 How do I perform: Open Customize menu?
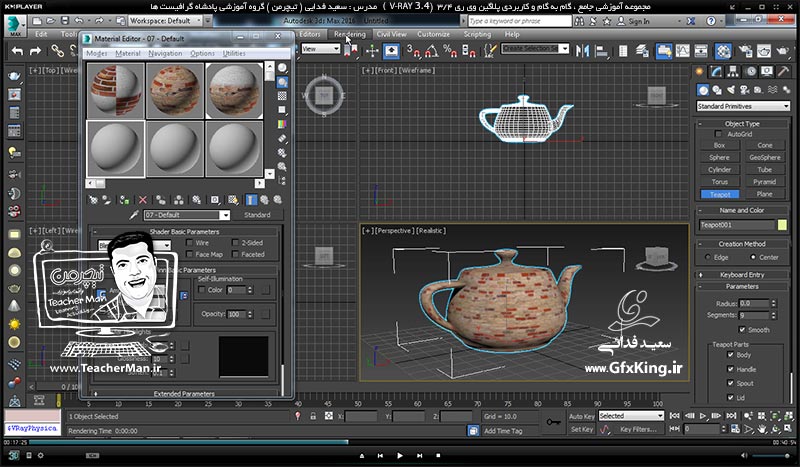click(x=433, y=34)
